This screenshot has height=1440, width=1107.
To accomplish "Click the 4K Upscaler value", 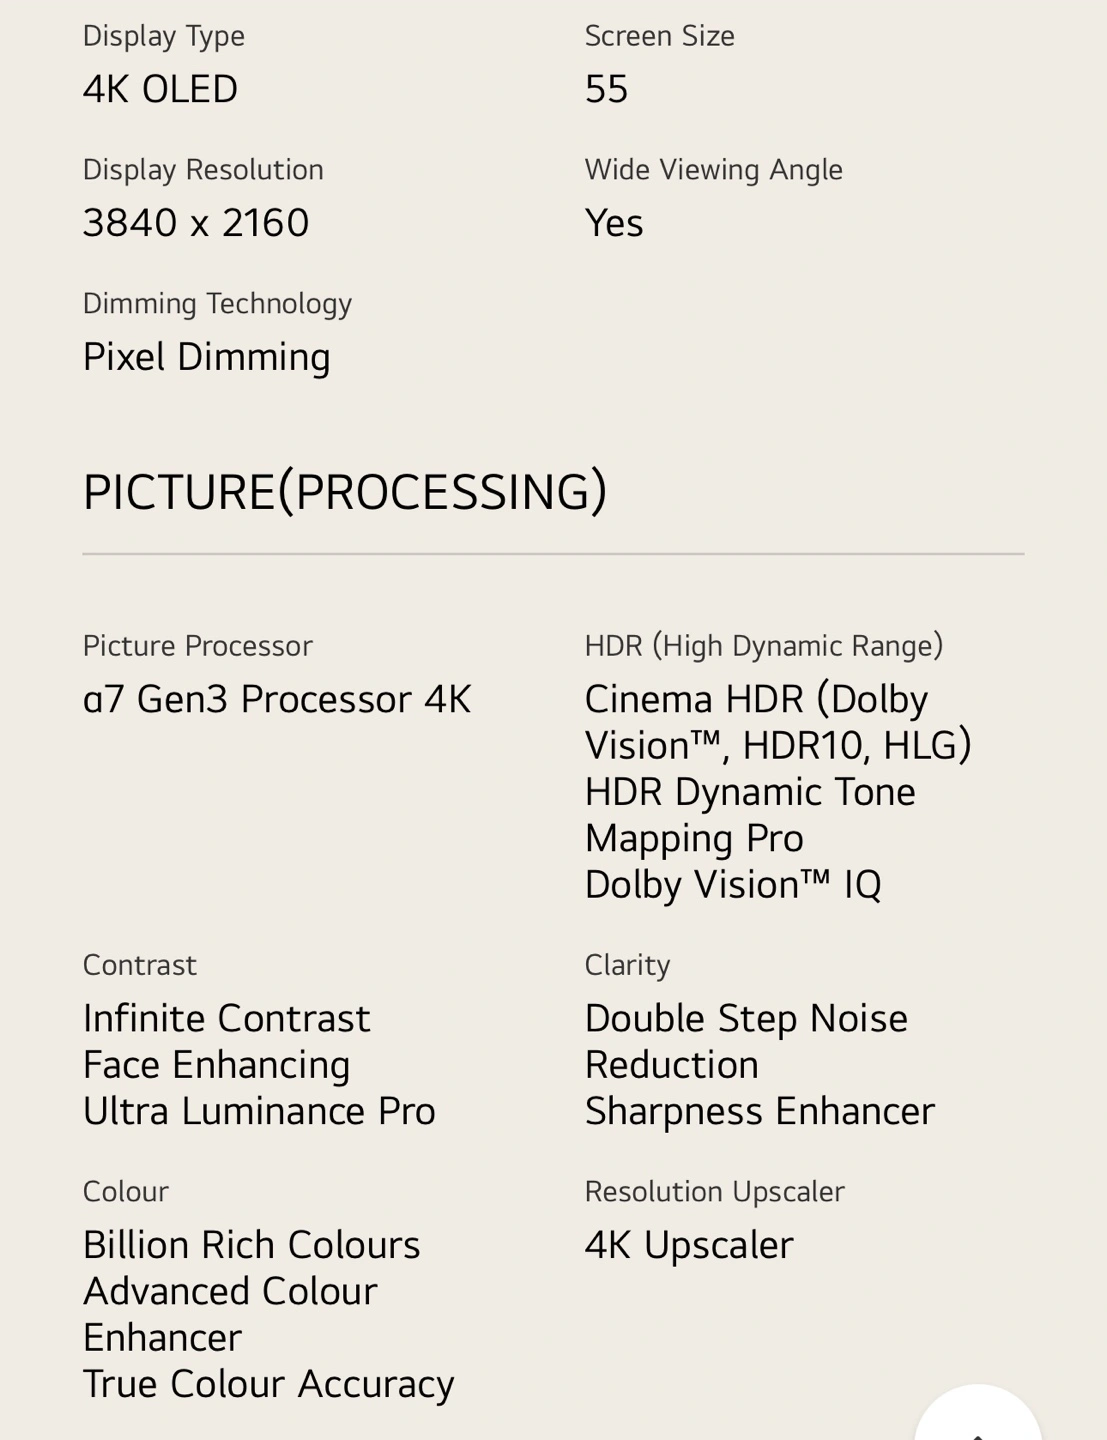I will click(689, 1245).
